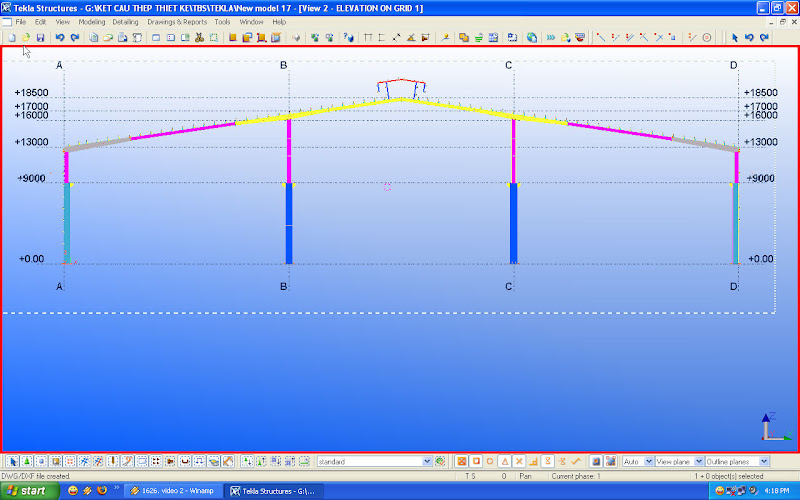Click the Save model icon

[x=40, y=37]
